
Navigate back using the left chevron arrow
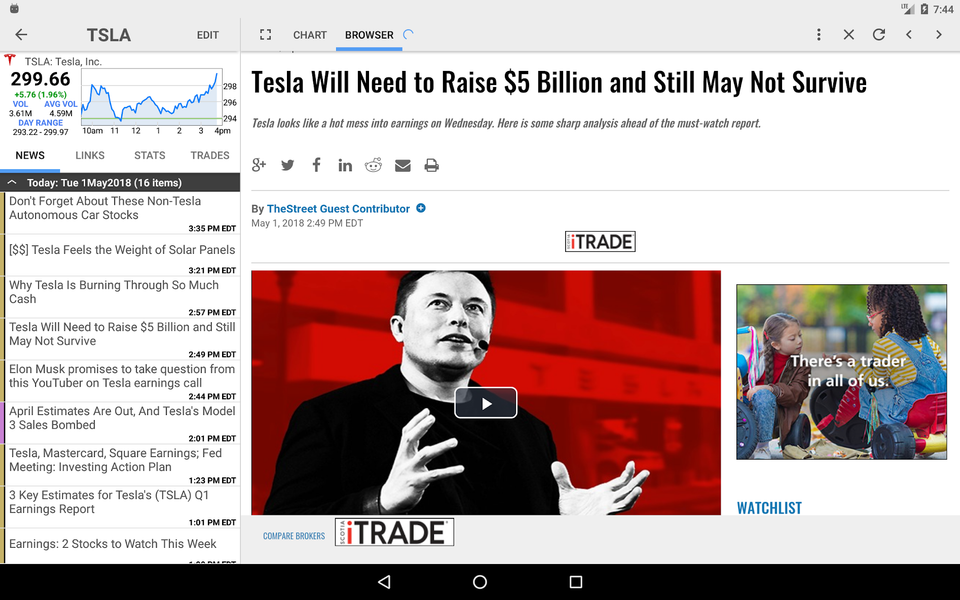click(908, 34)
